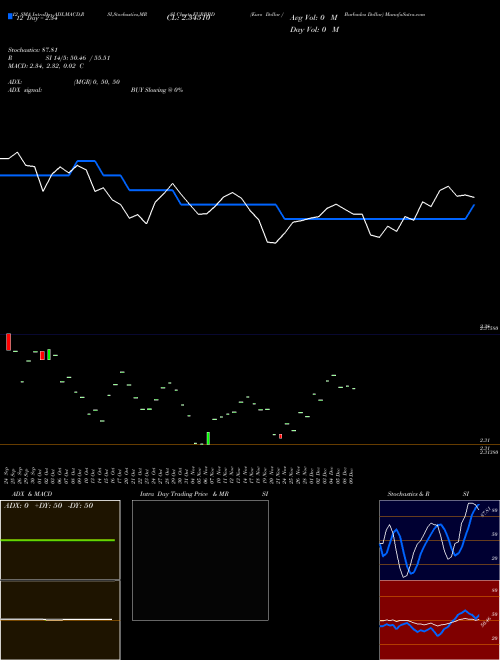Click the blue 12 Day SMA legend square
The width and height of the screenshot is (500, 660).
click(x=11, y=16)
